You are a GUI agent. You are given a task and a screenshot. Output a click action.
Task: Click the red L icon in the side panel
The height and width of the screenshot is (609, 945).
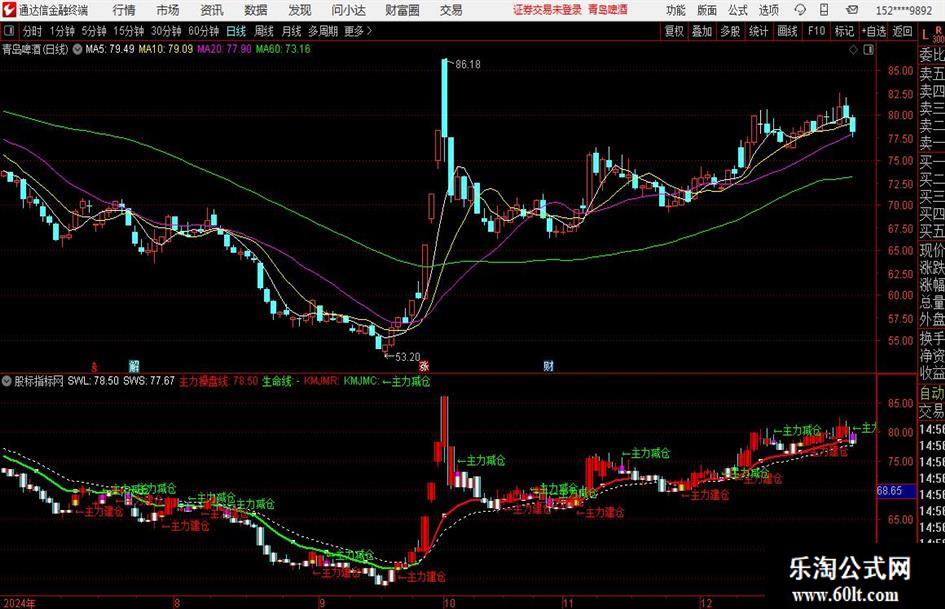pyautogui.click(x=925, y=36)
